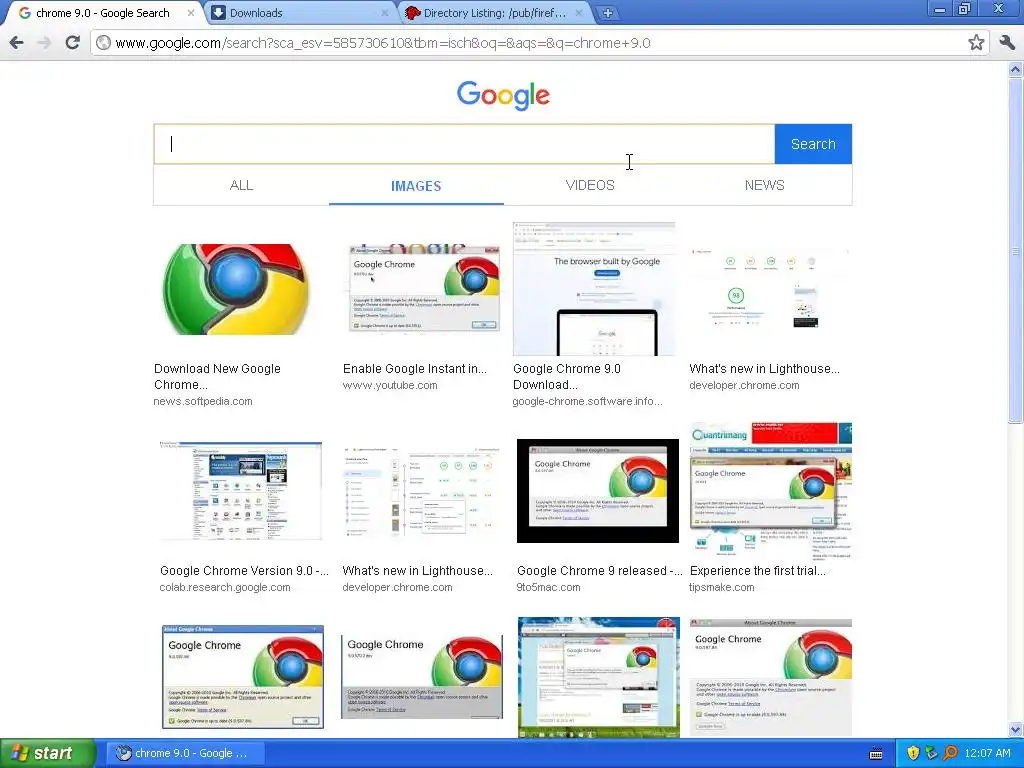Click the vertical scrollbar thumb

tap(1016, 251)
